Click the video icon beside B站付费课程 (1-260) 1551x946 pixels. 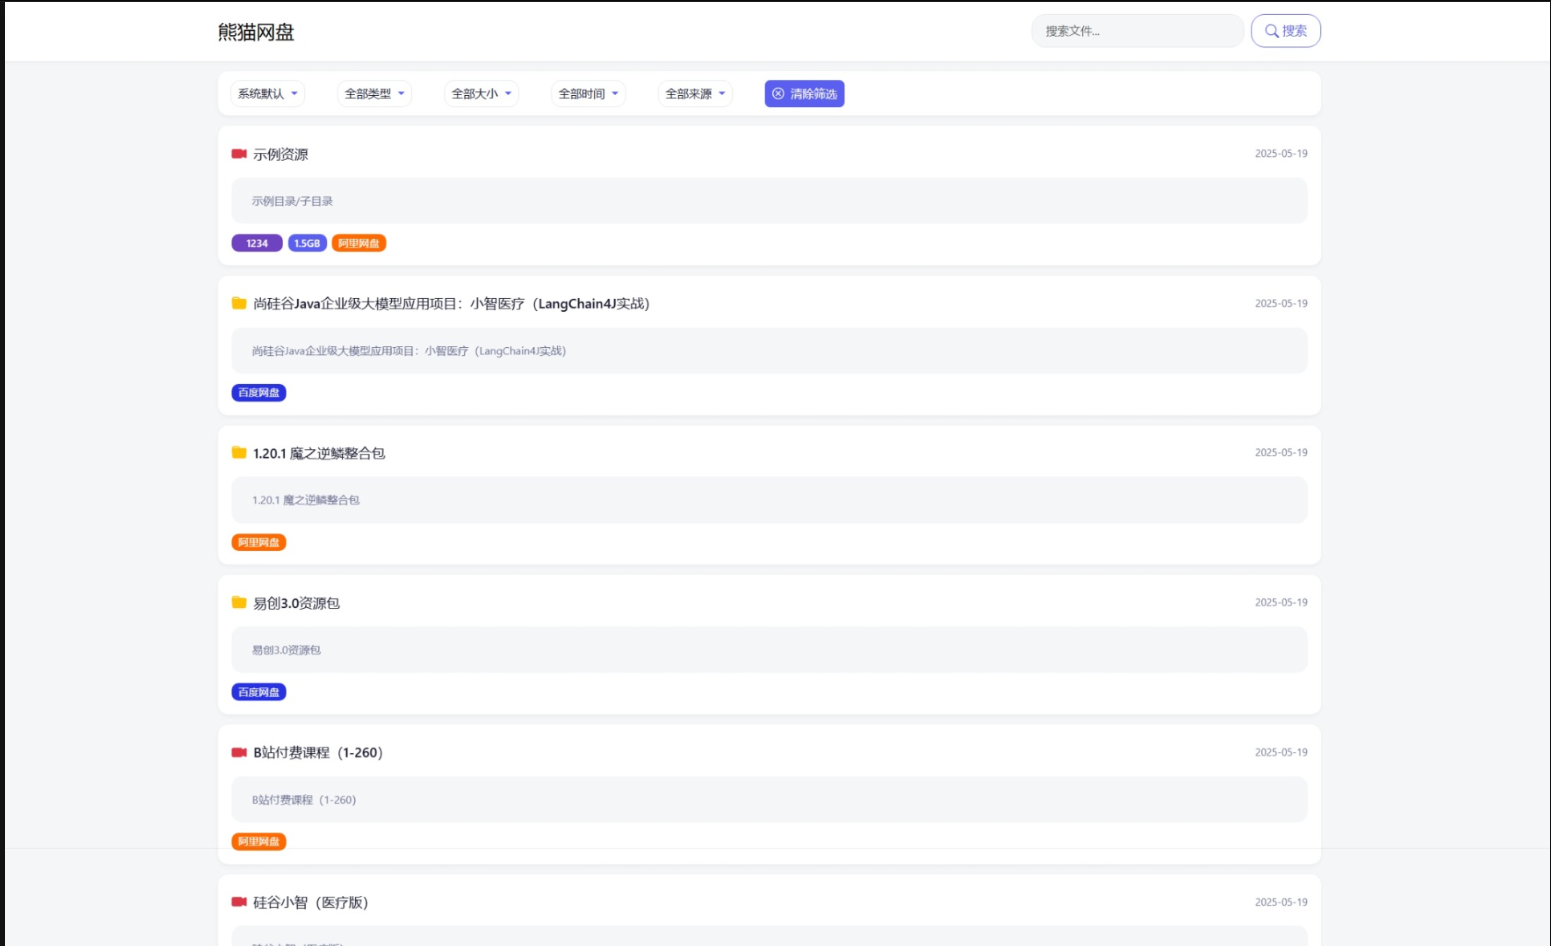[x=239, y=752]
